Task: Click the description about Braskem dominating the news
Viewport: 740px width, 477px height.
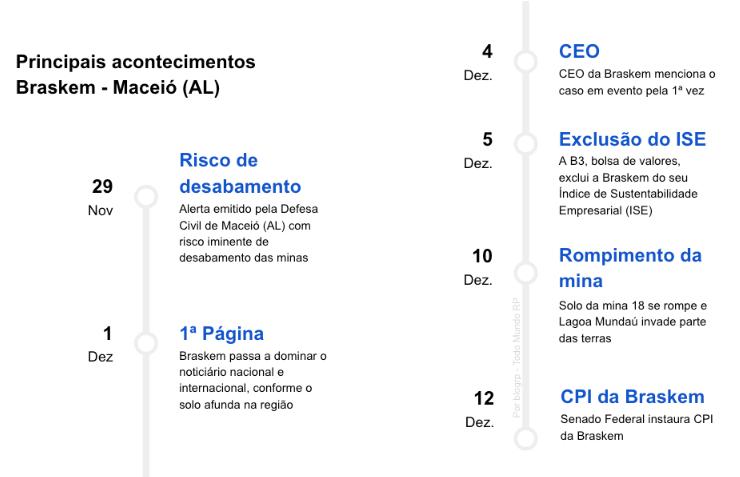Action: (x=254, y=380)
